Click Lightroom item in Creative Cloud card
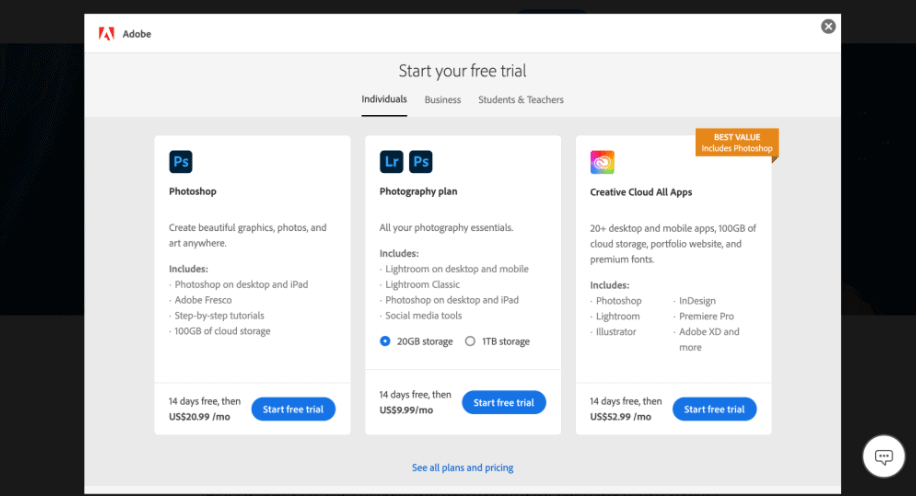916x496 pixels. [617, 316]
